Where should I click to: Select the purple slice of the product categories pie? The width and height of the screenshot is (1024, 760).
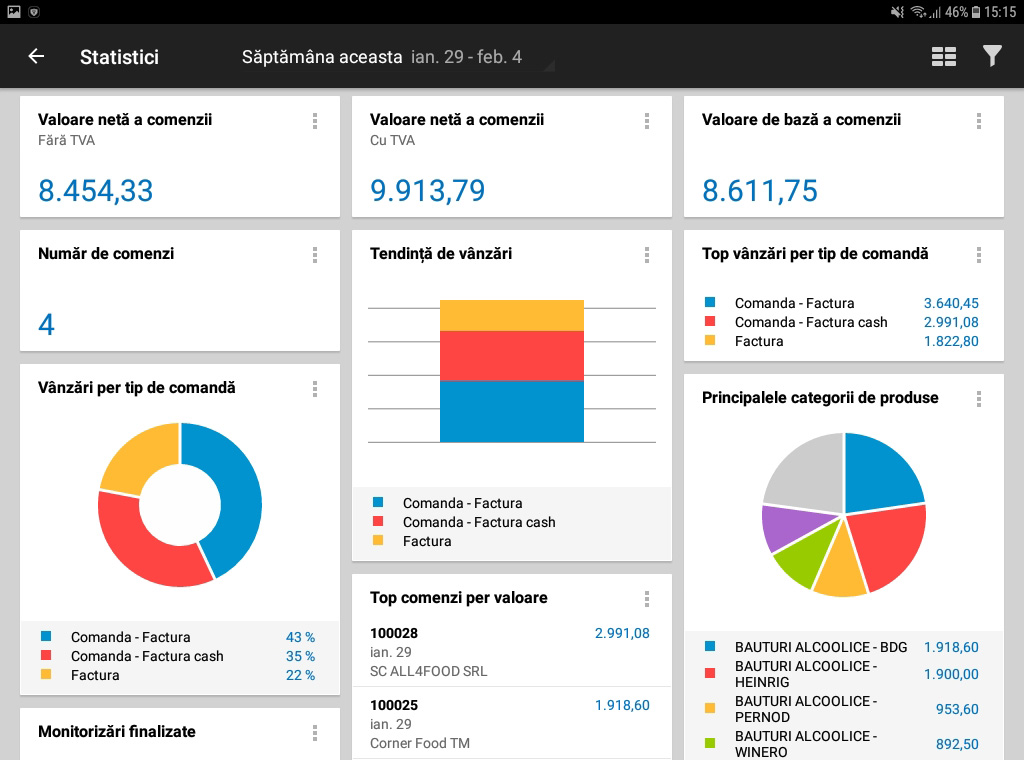pyautogui.click(x=792, y=526)
